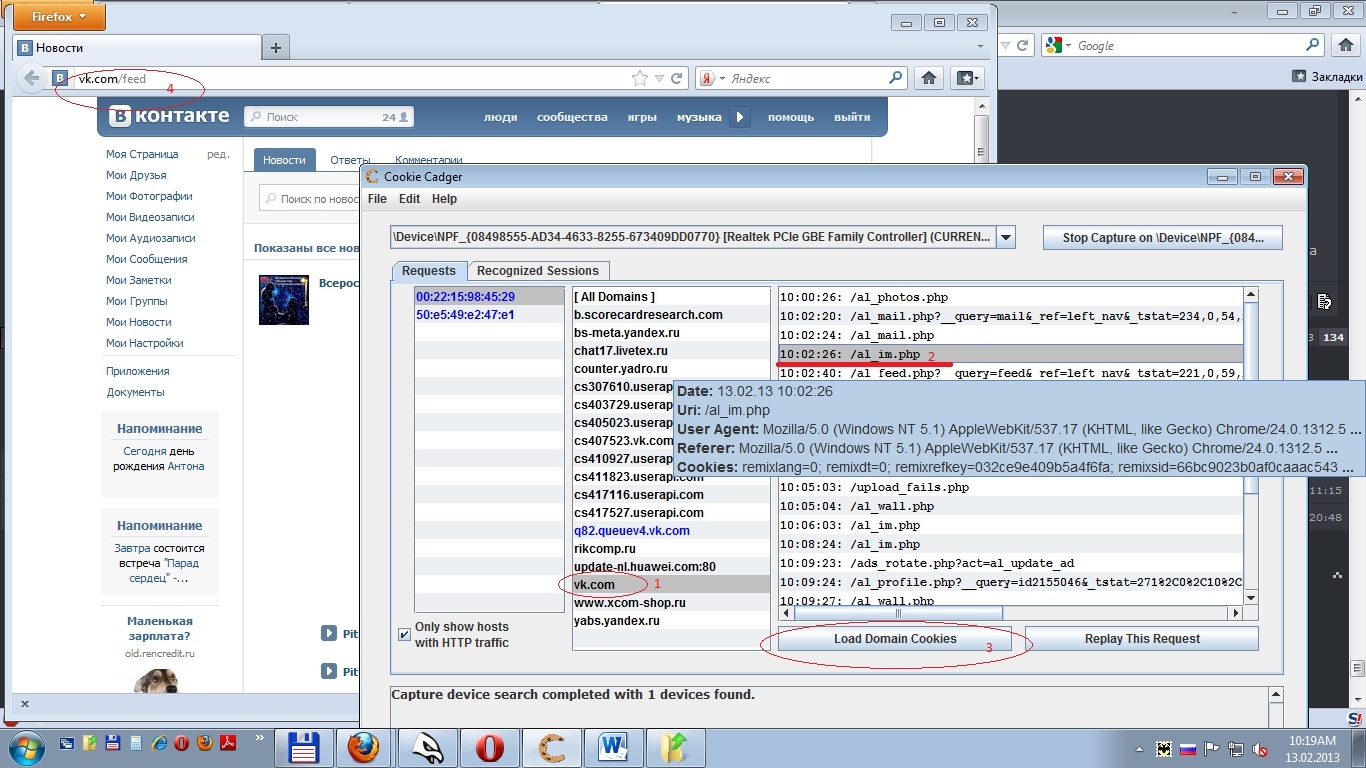Open address bar history dropdown arrow
The width and height of the screenshot is (1366, 768).
pyautogui.click(x=658, y=79)
